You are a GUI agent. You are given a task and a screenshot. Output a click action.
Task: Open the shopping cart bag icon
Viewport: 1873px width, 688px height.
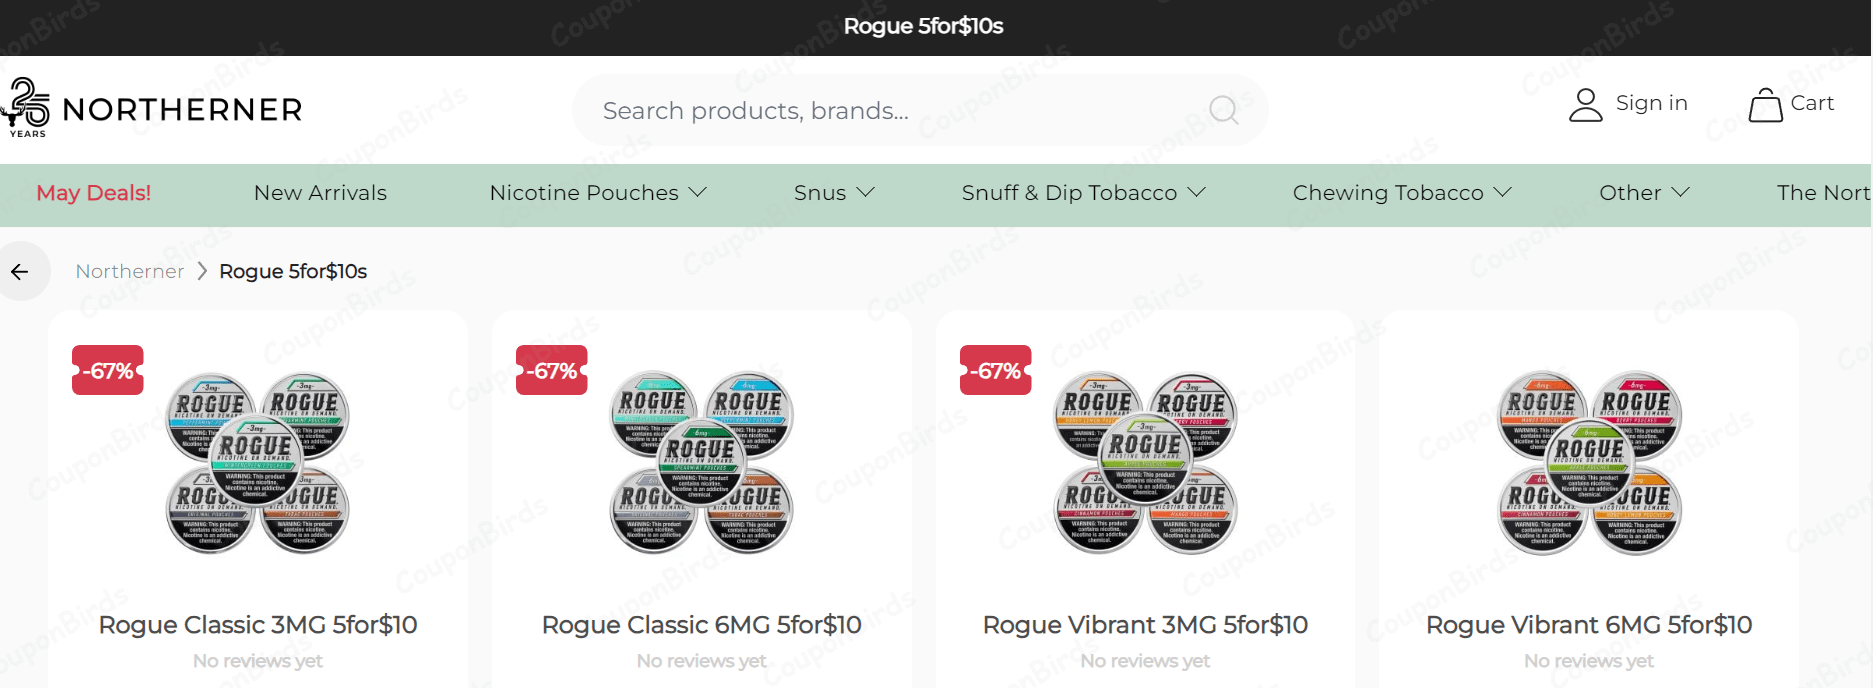(x=1765, y=104)
